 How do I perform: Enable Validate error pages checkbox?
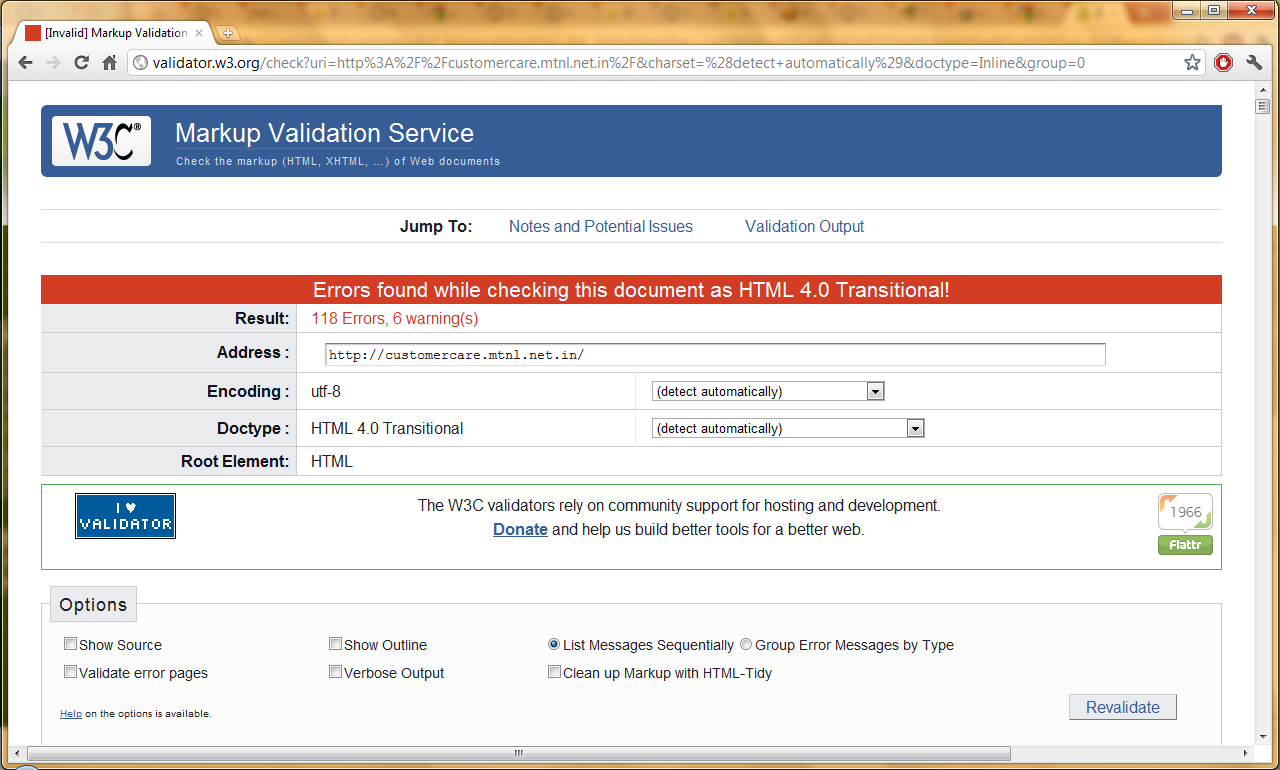[71, 672]
